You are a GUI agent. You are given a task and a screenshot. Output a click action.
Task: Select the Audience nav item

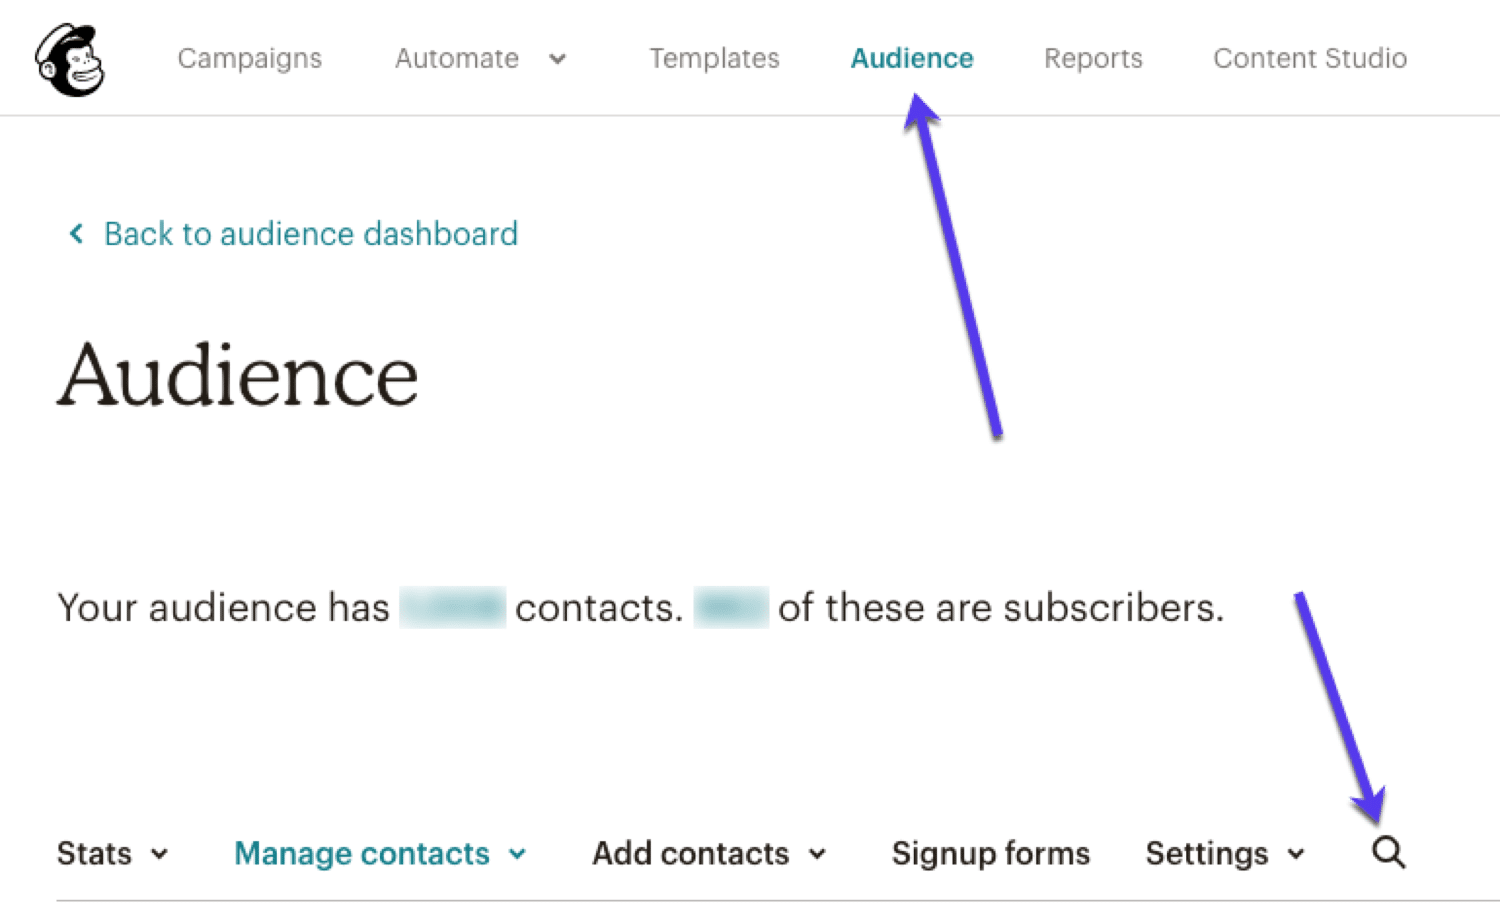(911, 58)
